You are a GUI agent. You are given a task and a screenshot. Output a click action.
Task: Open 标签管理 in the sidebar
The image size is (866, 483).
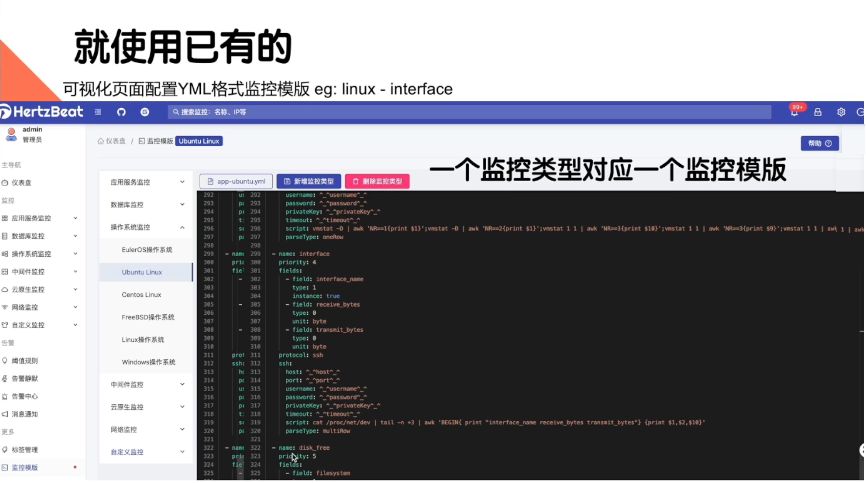[24, 450]
